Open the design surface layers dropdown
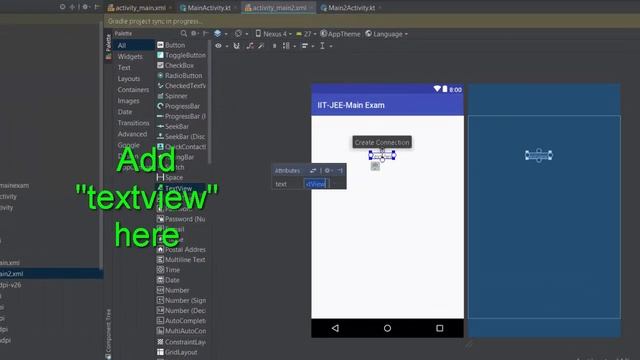 tap(220, 33)
